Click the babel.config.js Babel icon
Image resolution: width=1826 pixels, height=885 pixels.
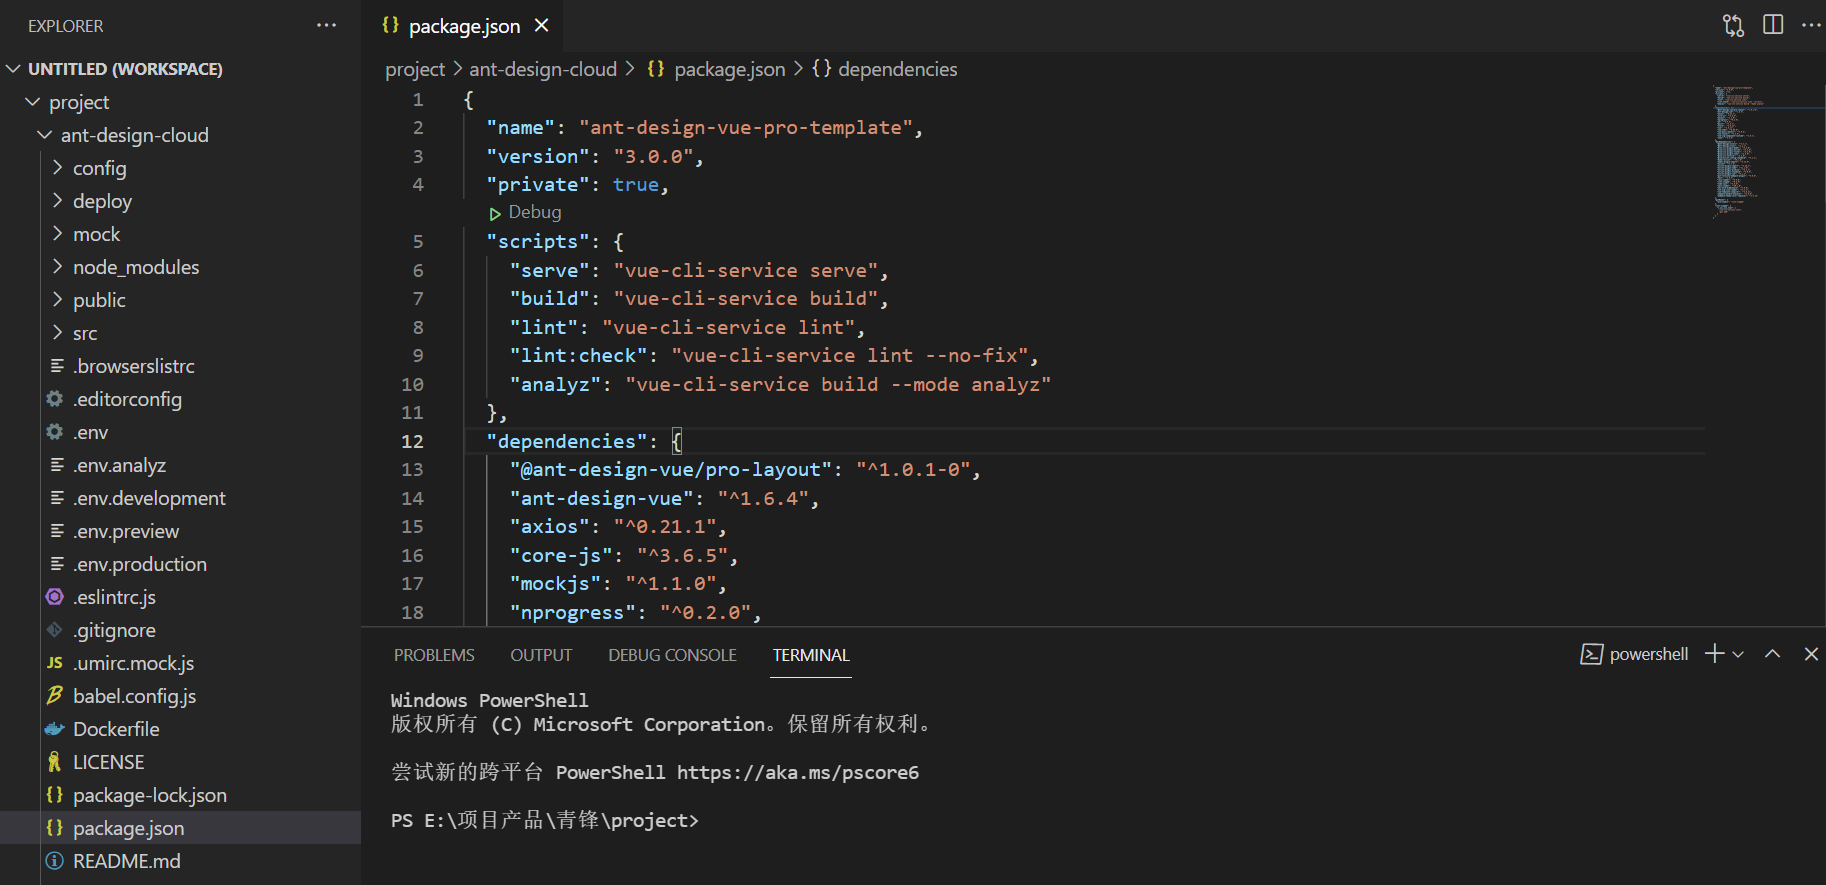[x=55, y=696]
